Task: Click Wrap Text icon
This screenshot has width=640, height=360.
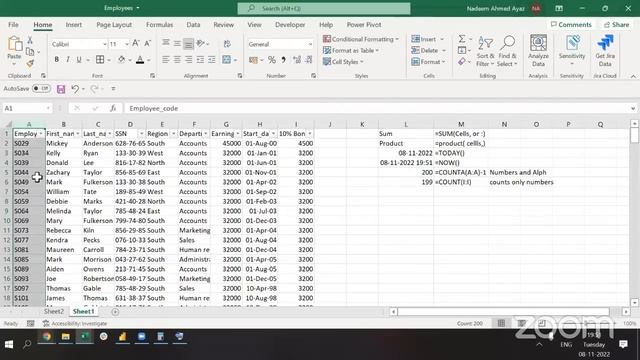Action: tap(227, 43)
